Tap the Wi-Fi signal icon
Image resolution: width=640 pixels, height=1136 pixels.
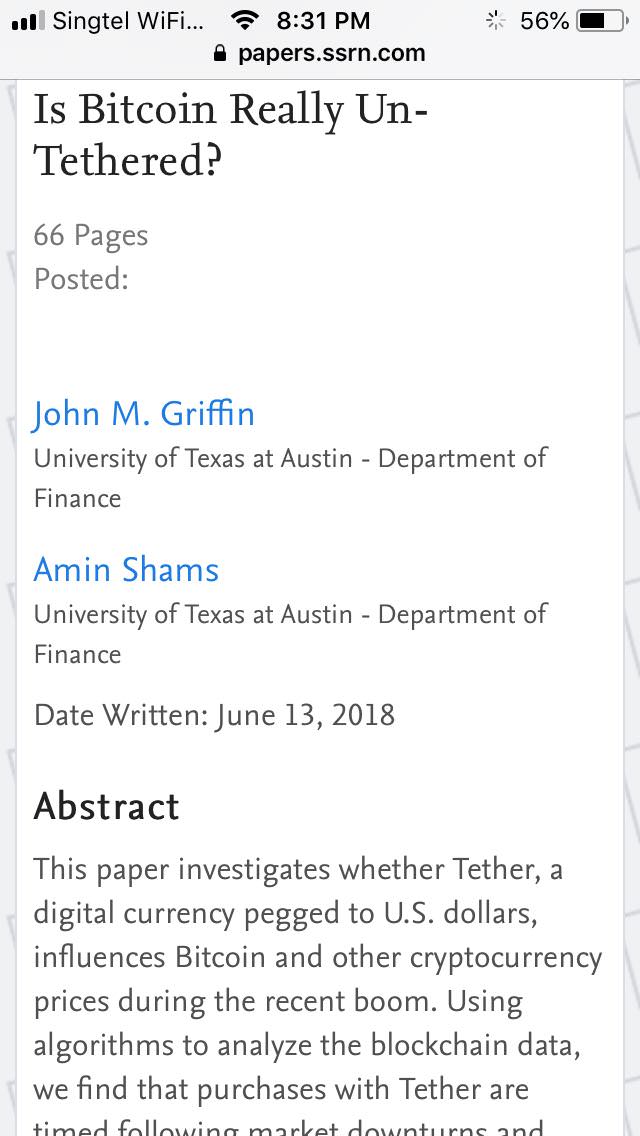click(243, 20)
